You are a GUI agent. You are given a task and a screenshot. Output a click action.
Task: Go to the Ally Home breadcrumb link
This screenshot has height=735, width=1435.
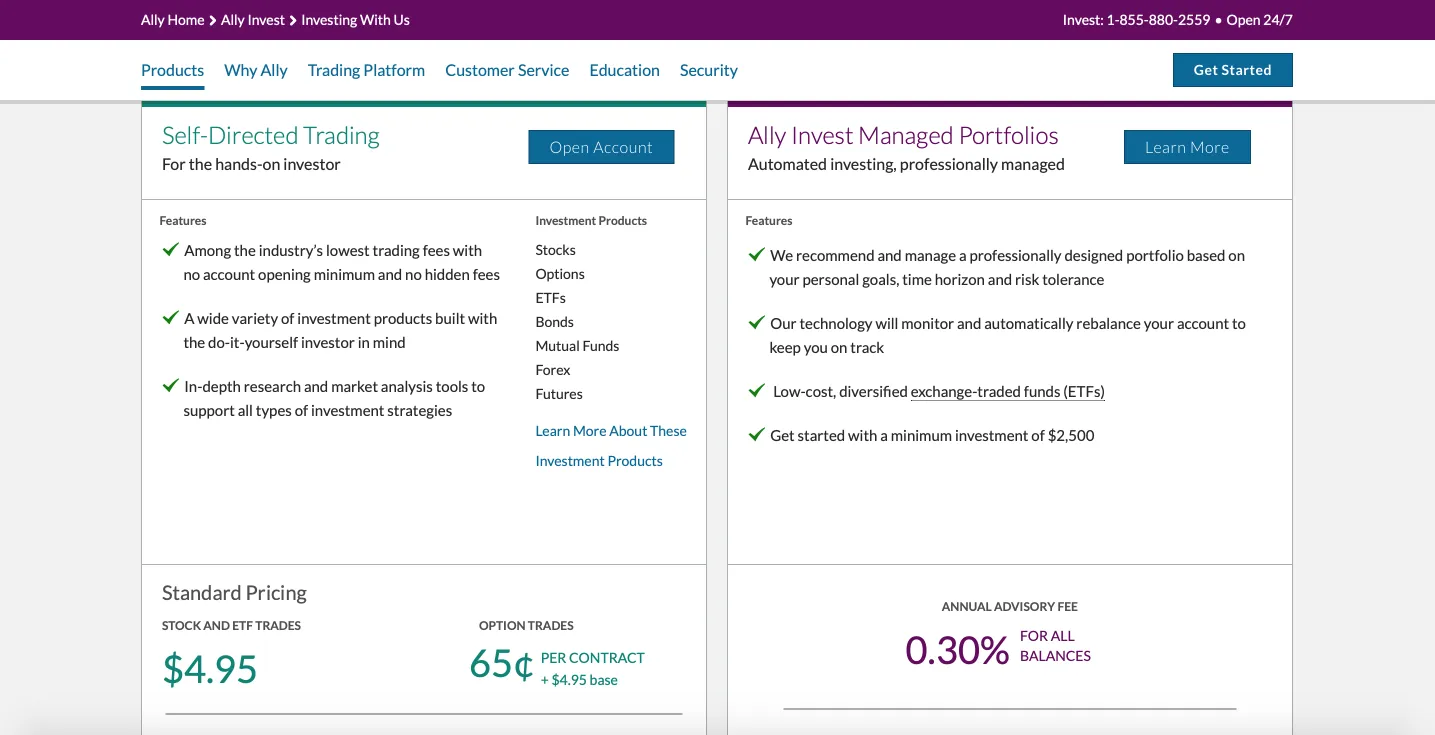(x=172, y=20)
